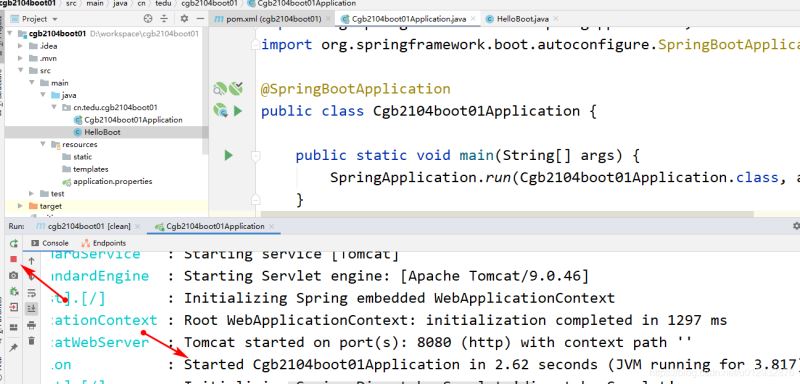The width and height of the screenshot is (800, 384).
Task: Open Project panel settings gear
Action: [x=184, y=19]
